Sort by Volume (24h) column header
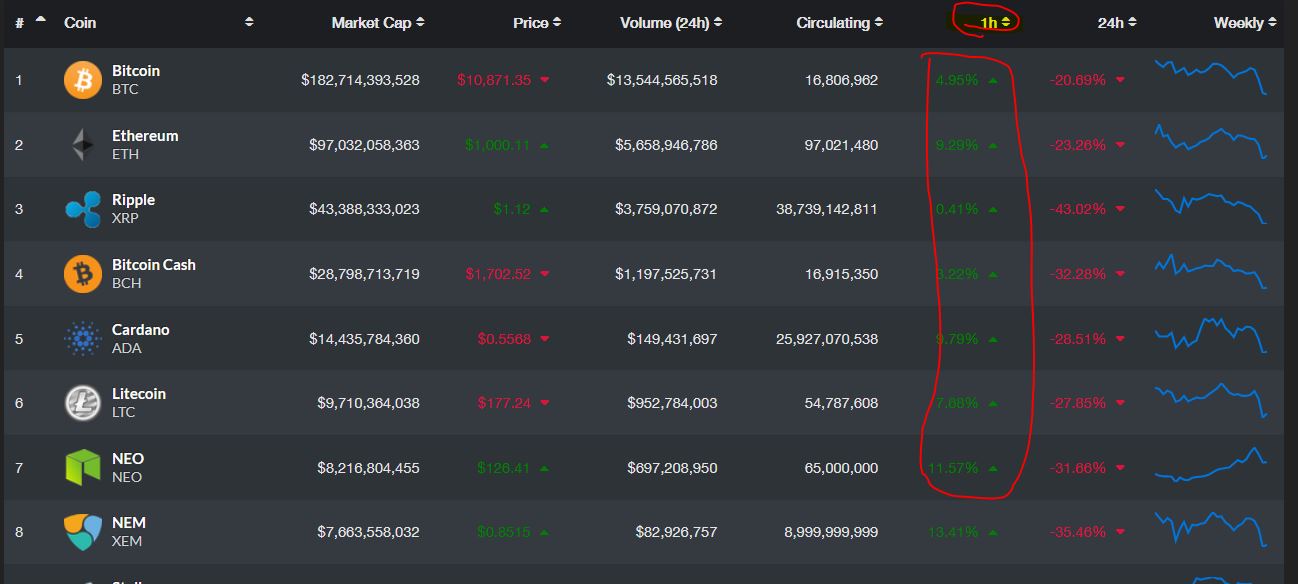Viewport: 1298px width, 584px height. (x=670, y=23)
